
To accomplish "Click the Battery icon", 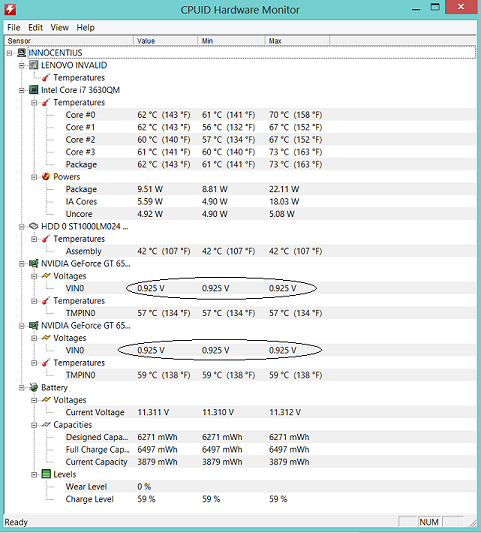I will (34, 388).
